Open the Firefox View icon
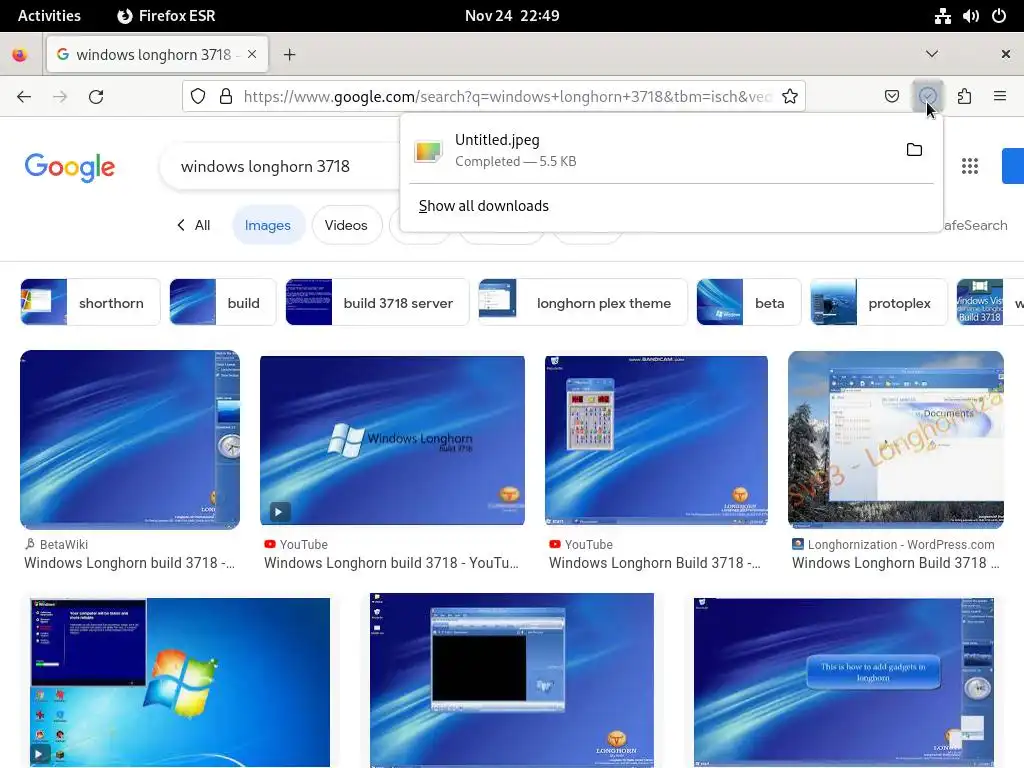Screen dimensions: 1024x768 [x=20, y=55]
